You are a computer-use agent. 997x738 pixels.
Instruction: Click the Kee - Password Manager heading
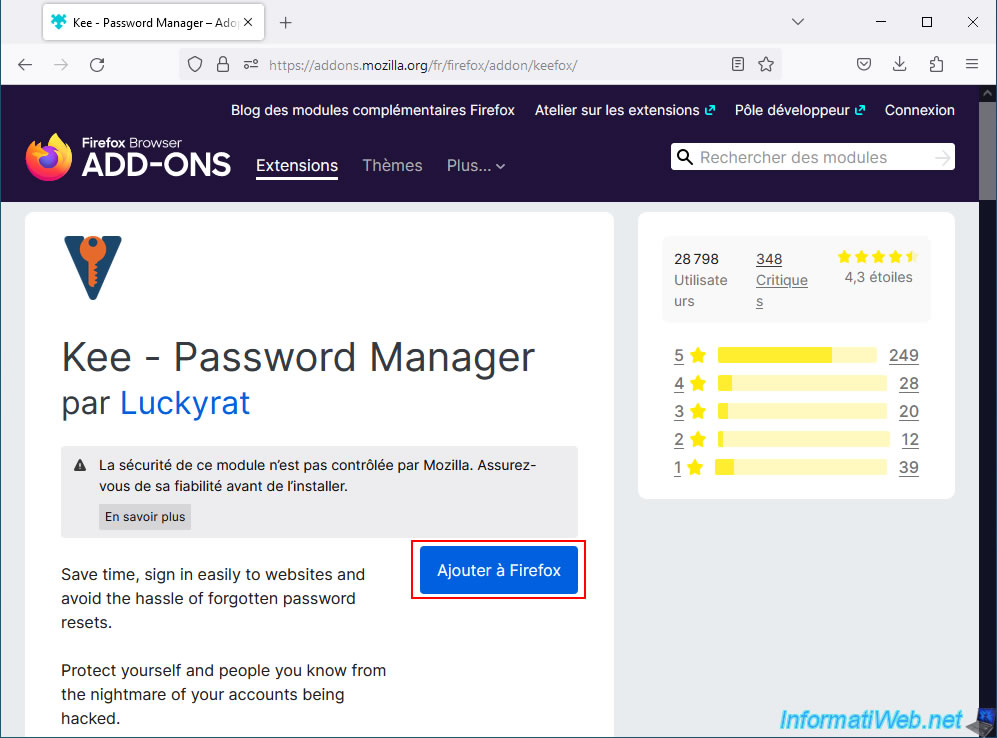click(298, 357)
